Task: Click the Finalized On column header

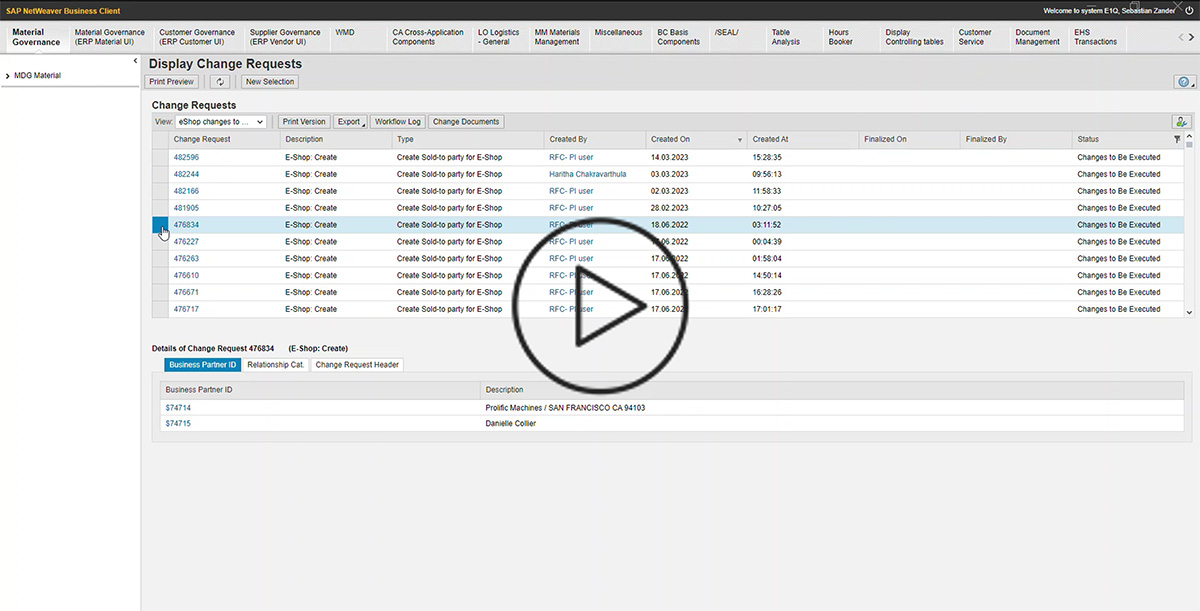Action: pyautogui.click(x=909, y=140)
